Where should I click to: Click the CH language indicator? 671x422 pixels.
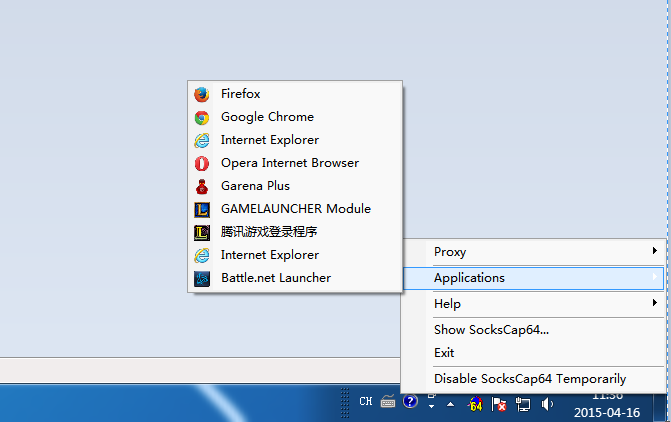coord(365,401)
